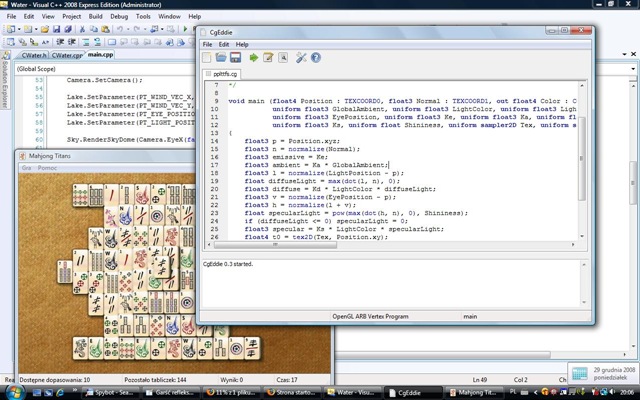Open New Project dropdown arrow in Visual C++
Image resolution: width=640 pixels, height=400 pixels.
(19, 29)
